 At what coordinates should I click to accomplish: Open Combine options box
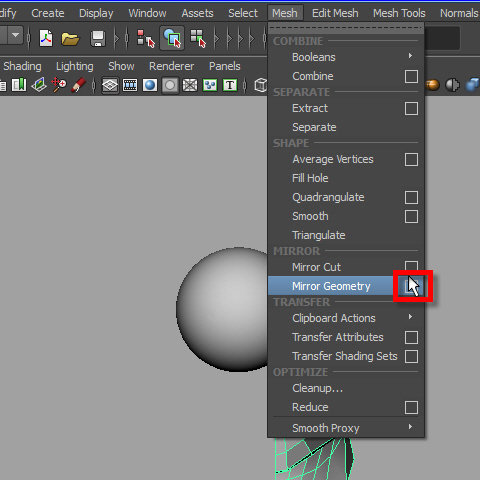tap(411, 76)
